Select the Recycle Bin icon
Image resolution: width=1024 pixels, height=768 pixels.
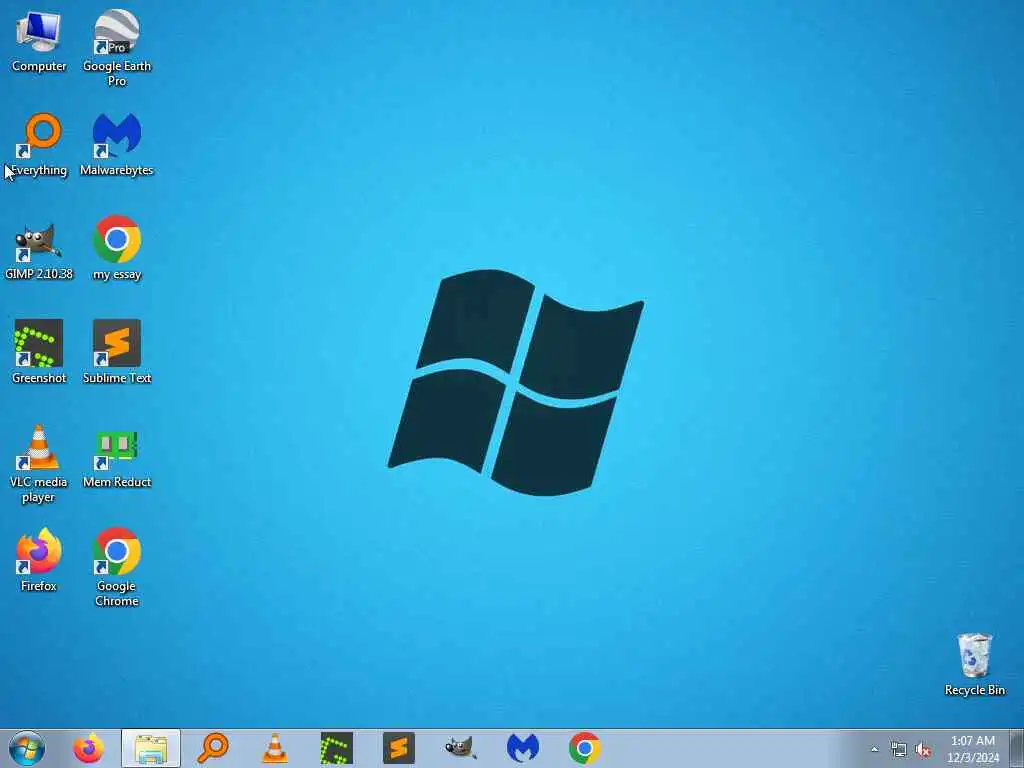(x=974, y=665)
